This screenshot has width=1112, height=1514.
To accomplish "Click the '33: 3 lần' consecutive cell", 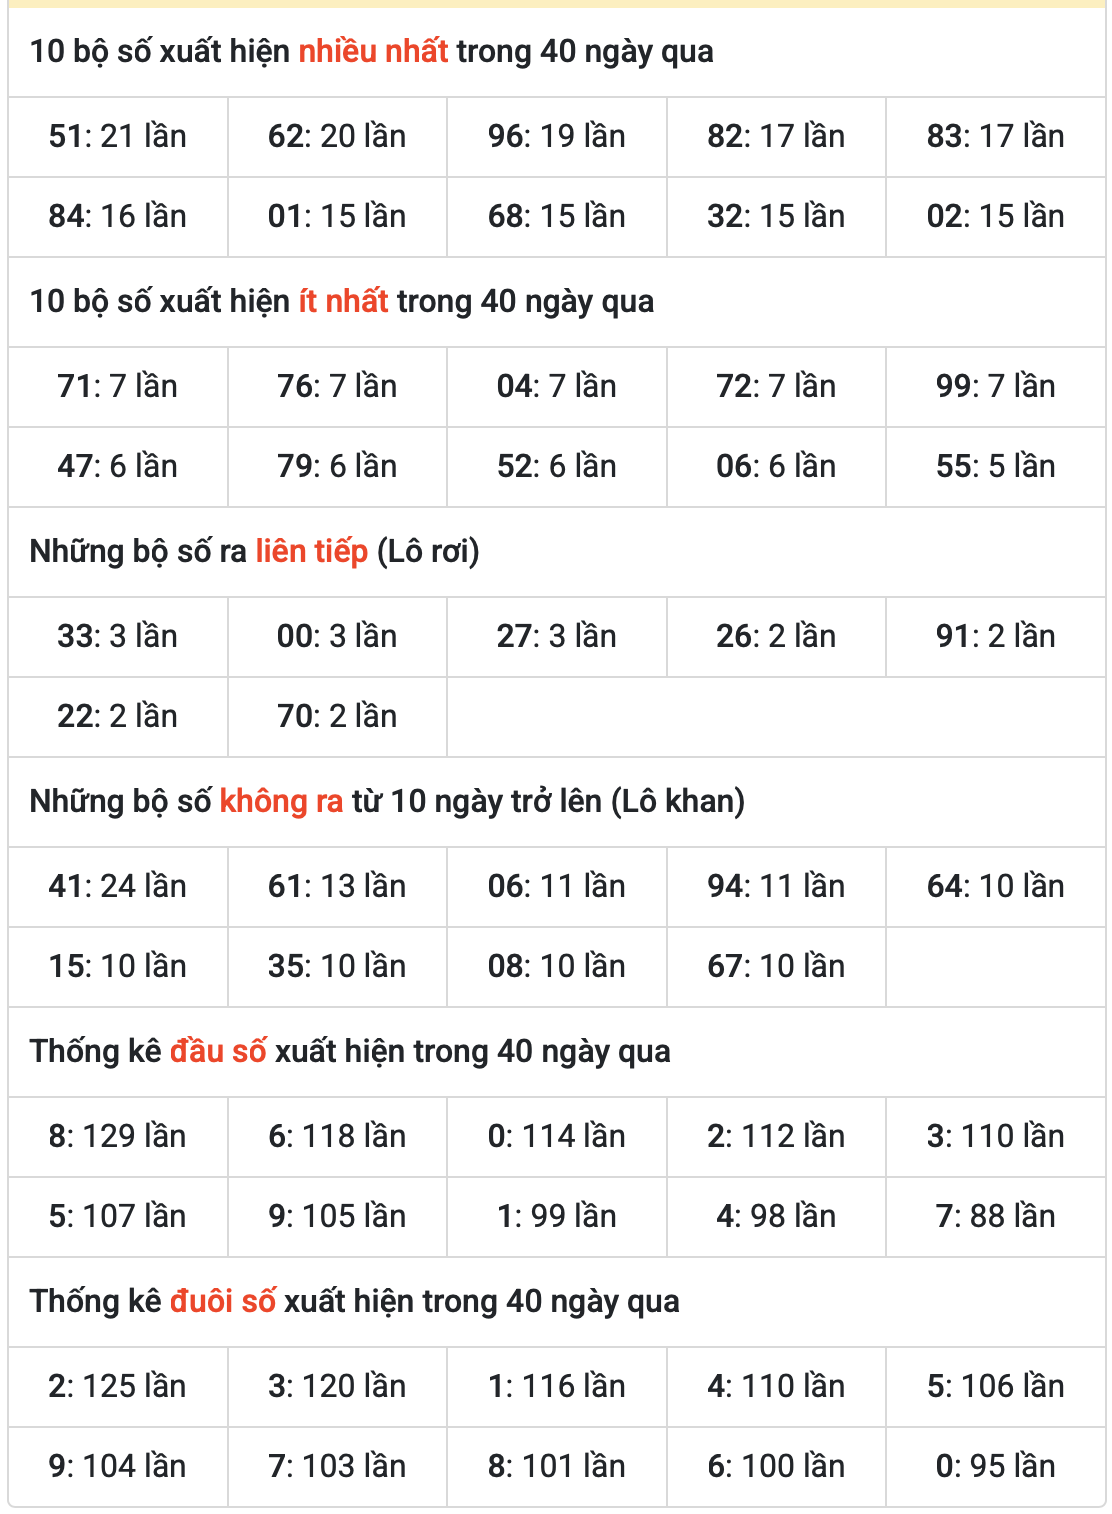I will tap(118, 637).
